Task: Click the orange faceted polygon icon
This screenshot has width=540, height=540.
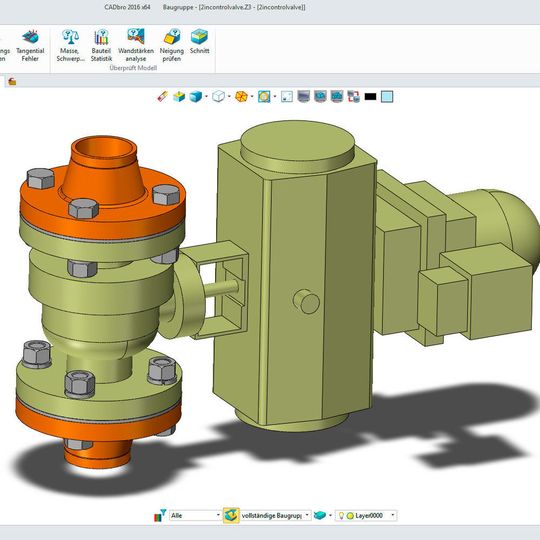Action: pos(241,97)
